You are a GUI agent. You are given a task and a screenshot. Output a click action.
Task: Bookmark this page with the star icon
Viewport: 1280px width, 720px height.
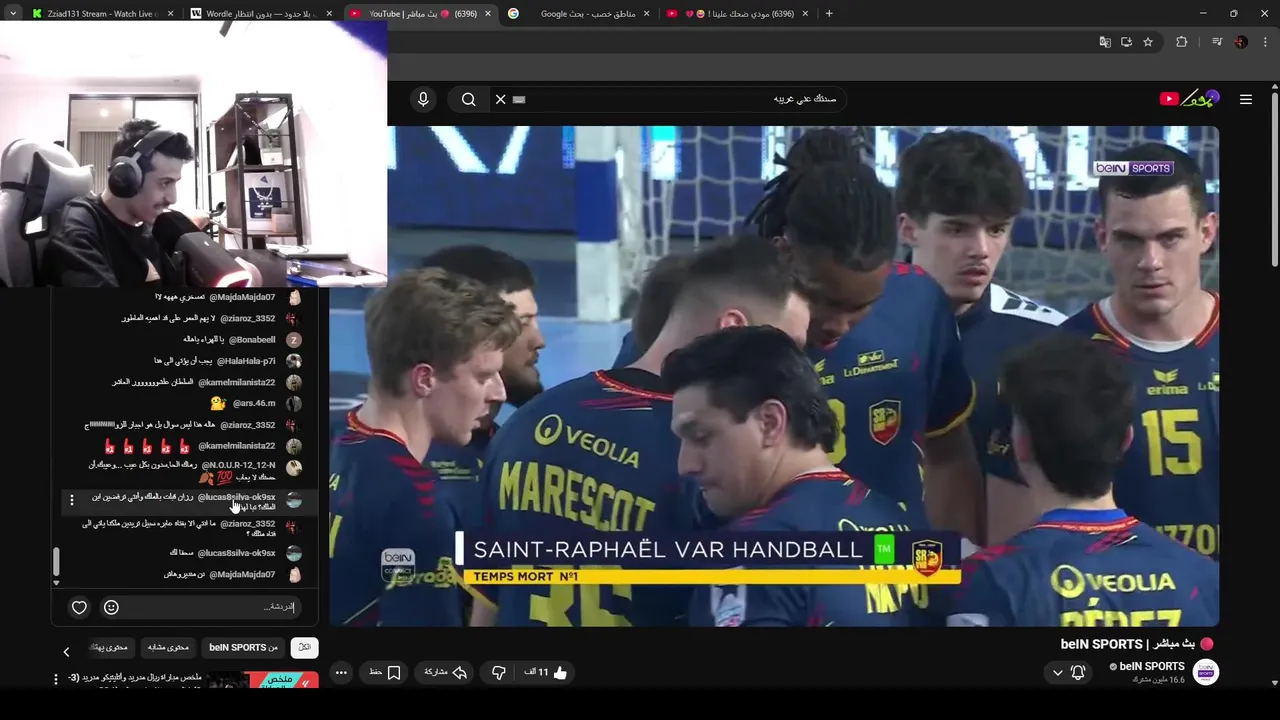(x=1148, y=42)
